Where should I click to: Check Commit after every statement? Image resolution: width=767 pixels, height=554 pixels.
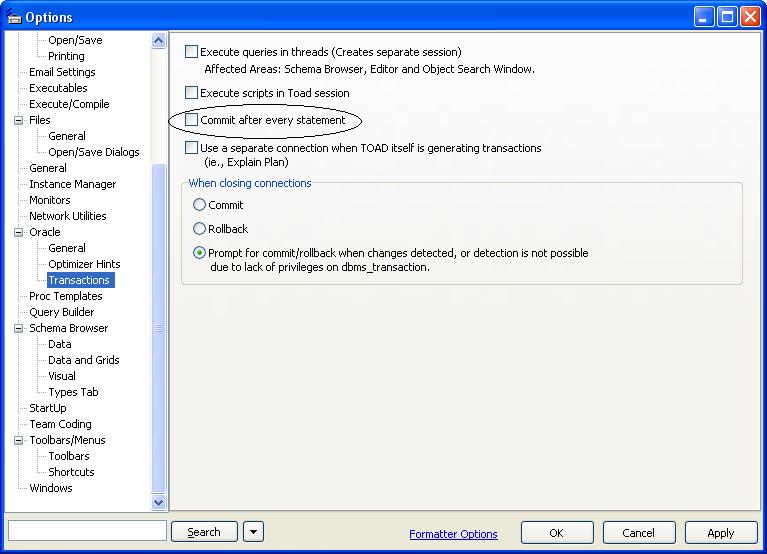(192, 120)
